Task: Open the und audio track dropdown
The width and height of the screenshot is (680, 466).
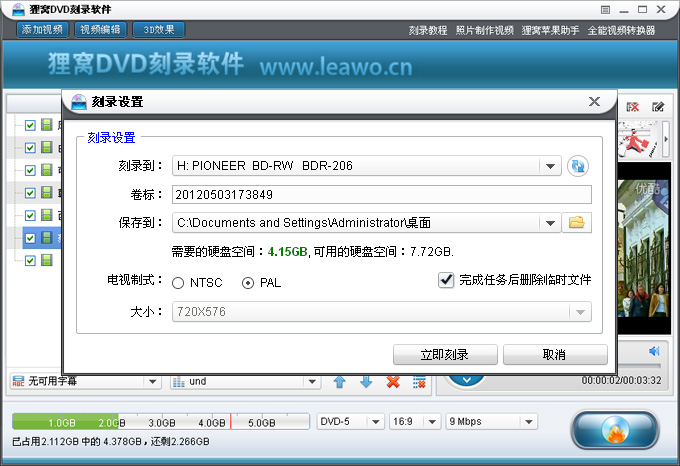Action: (x=312, y=382)
